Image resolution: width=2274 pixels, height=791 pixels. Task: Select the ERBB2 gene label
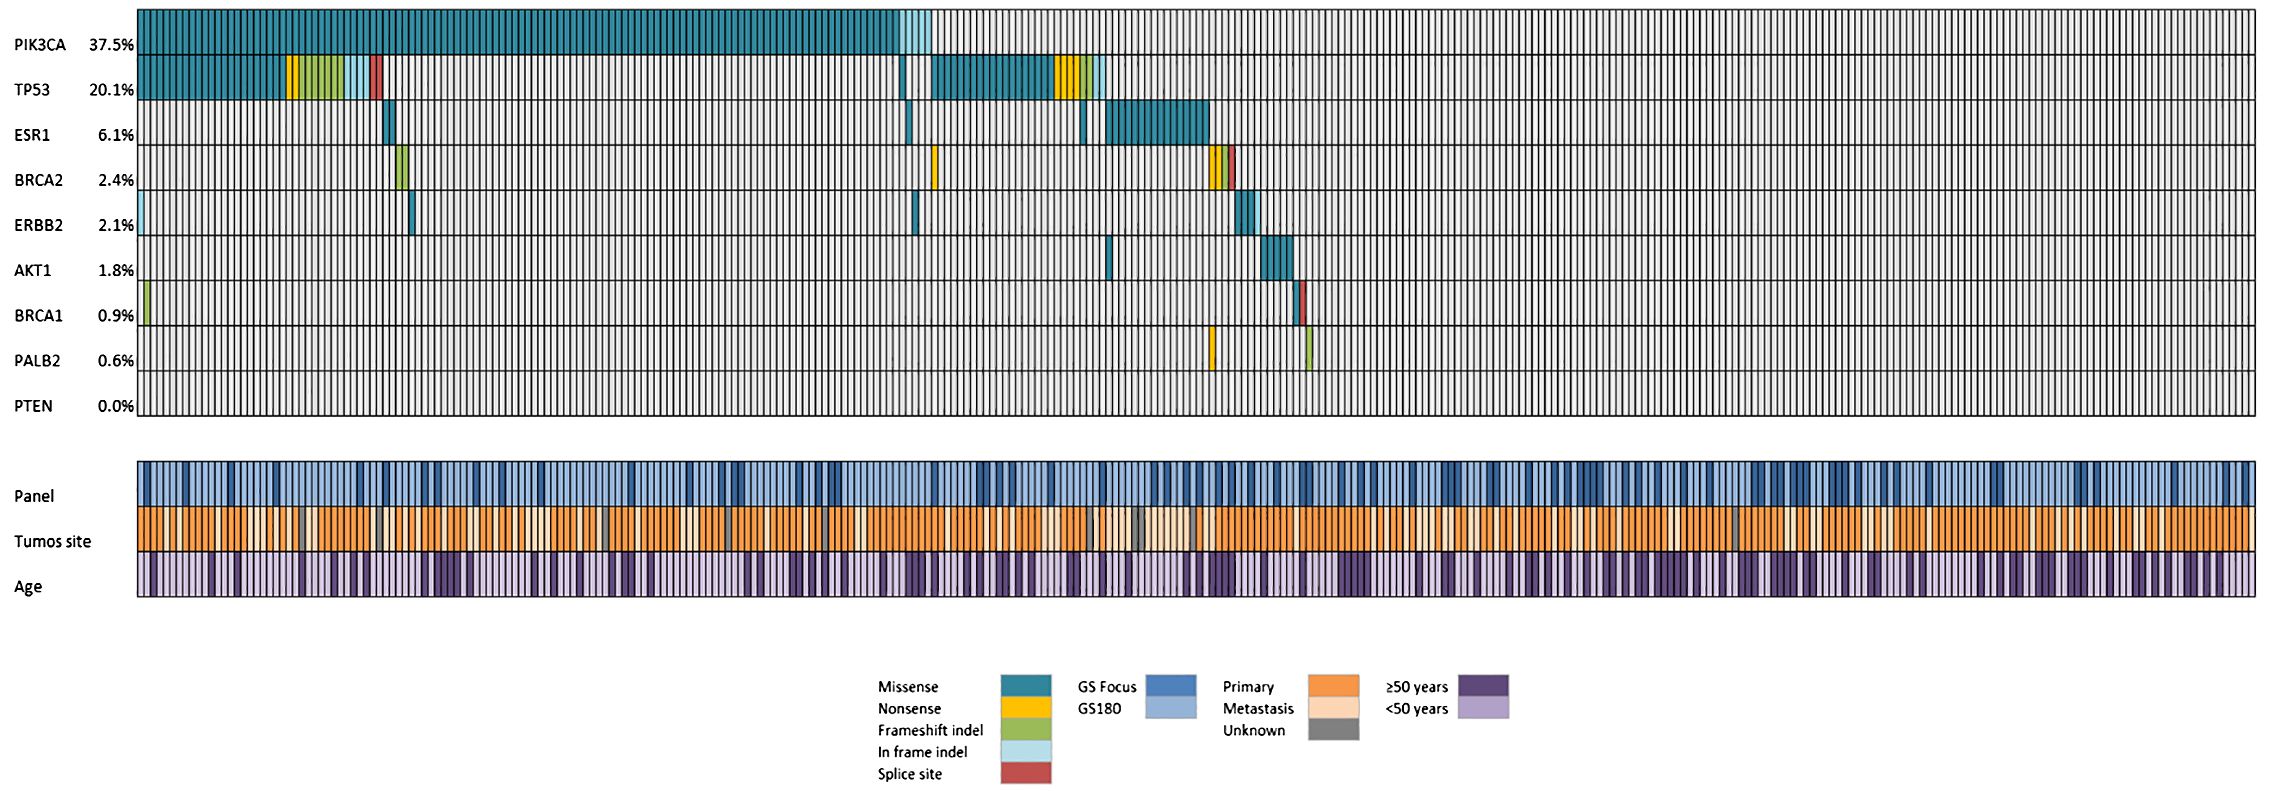point(39,225)
